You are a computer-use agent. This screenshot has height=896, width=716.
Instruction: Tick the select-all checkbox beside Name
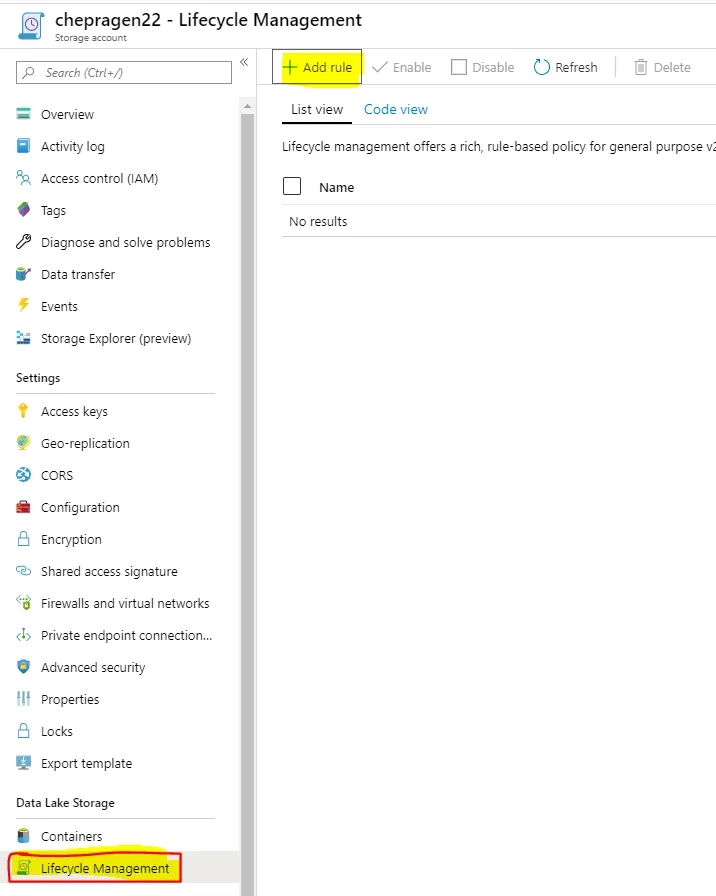pos(292,186)
